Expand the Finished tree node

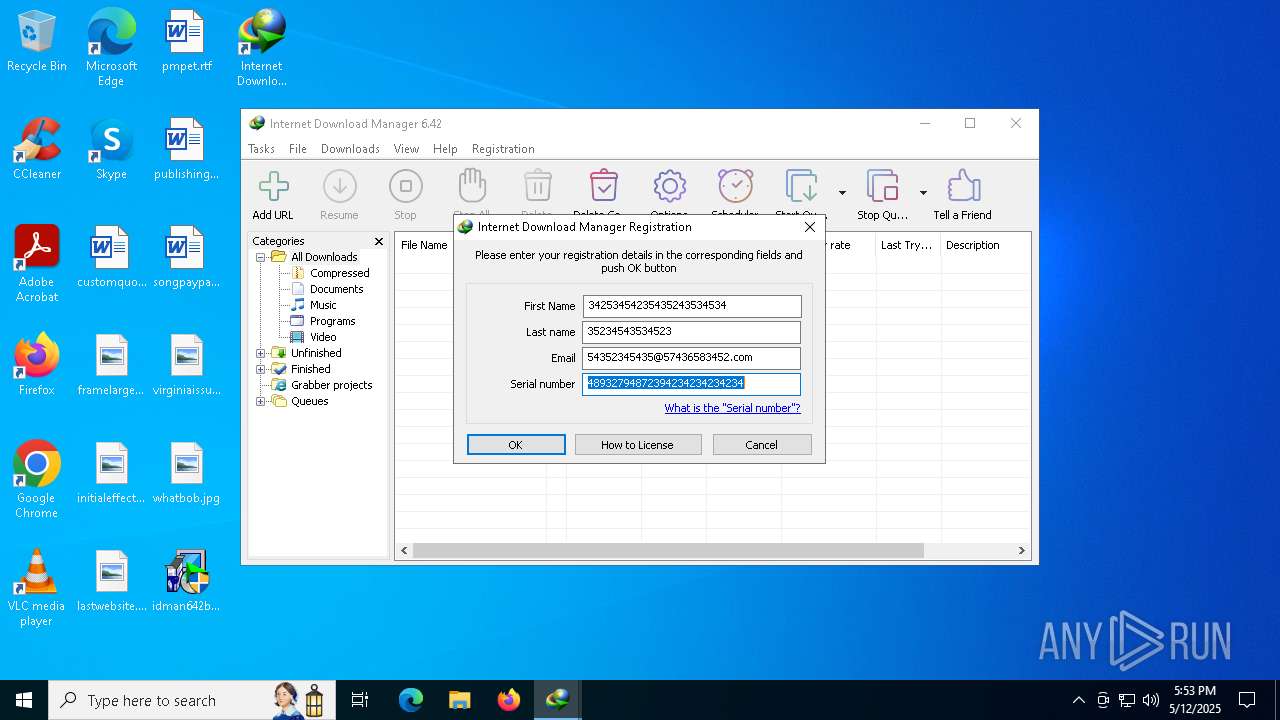[261, 369]
